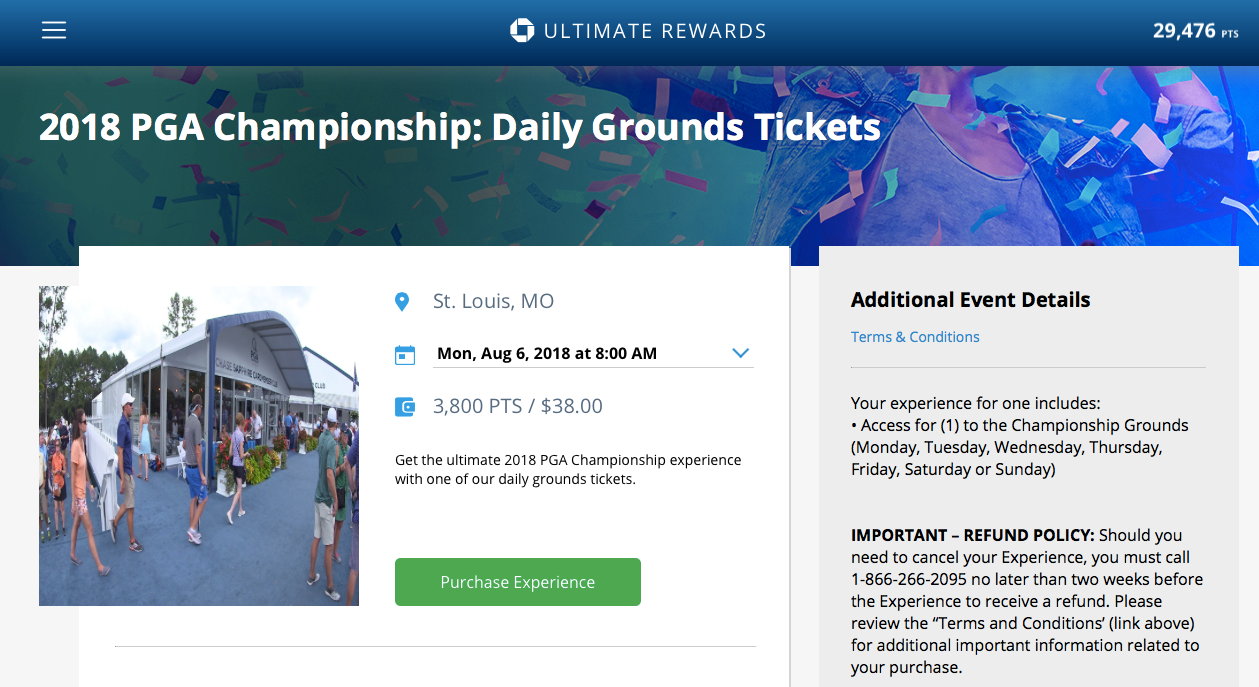Click the location pin icon
This screenshot has width=1259, height=687.
402,301
